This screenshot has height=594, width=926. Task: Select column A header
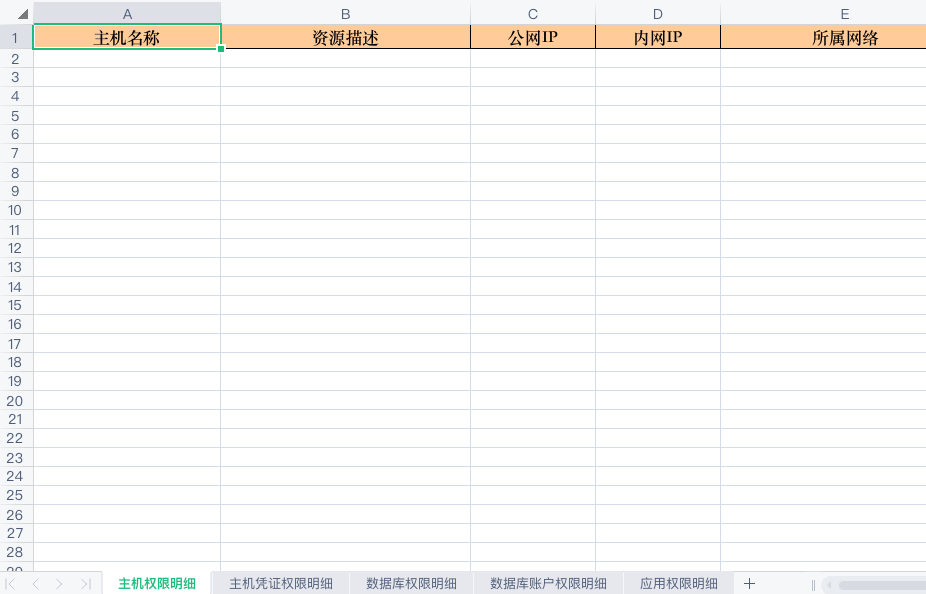pos(127,14)
